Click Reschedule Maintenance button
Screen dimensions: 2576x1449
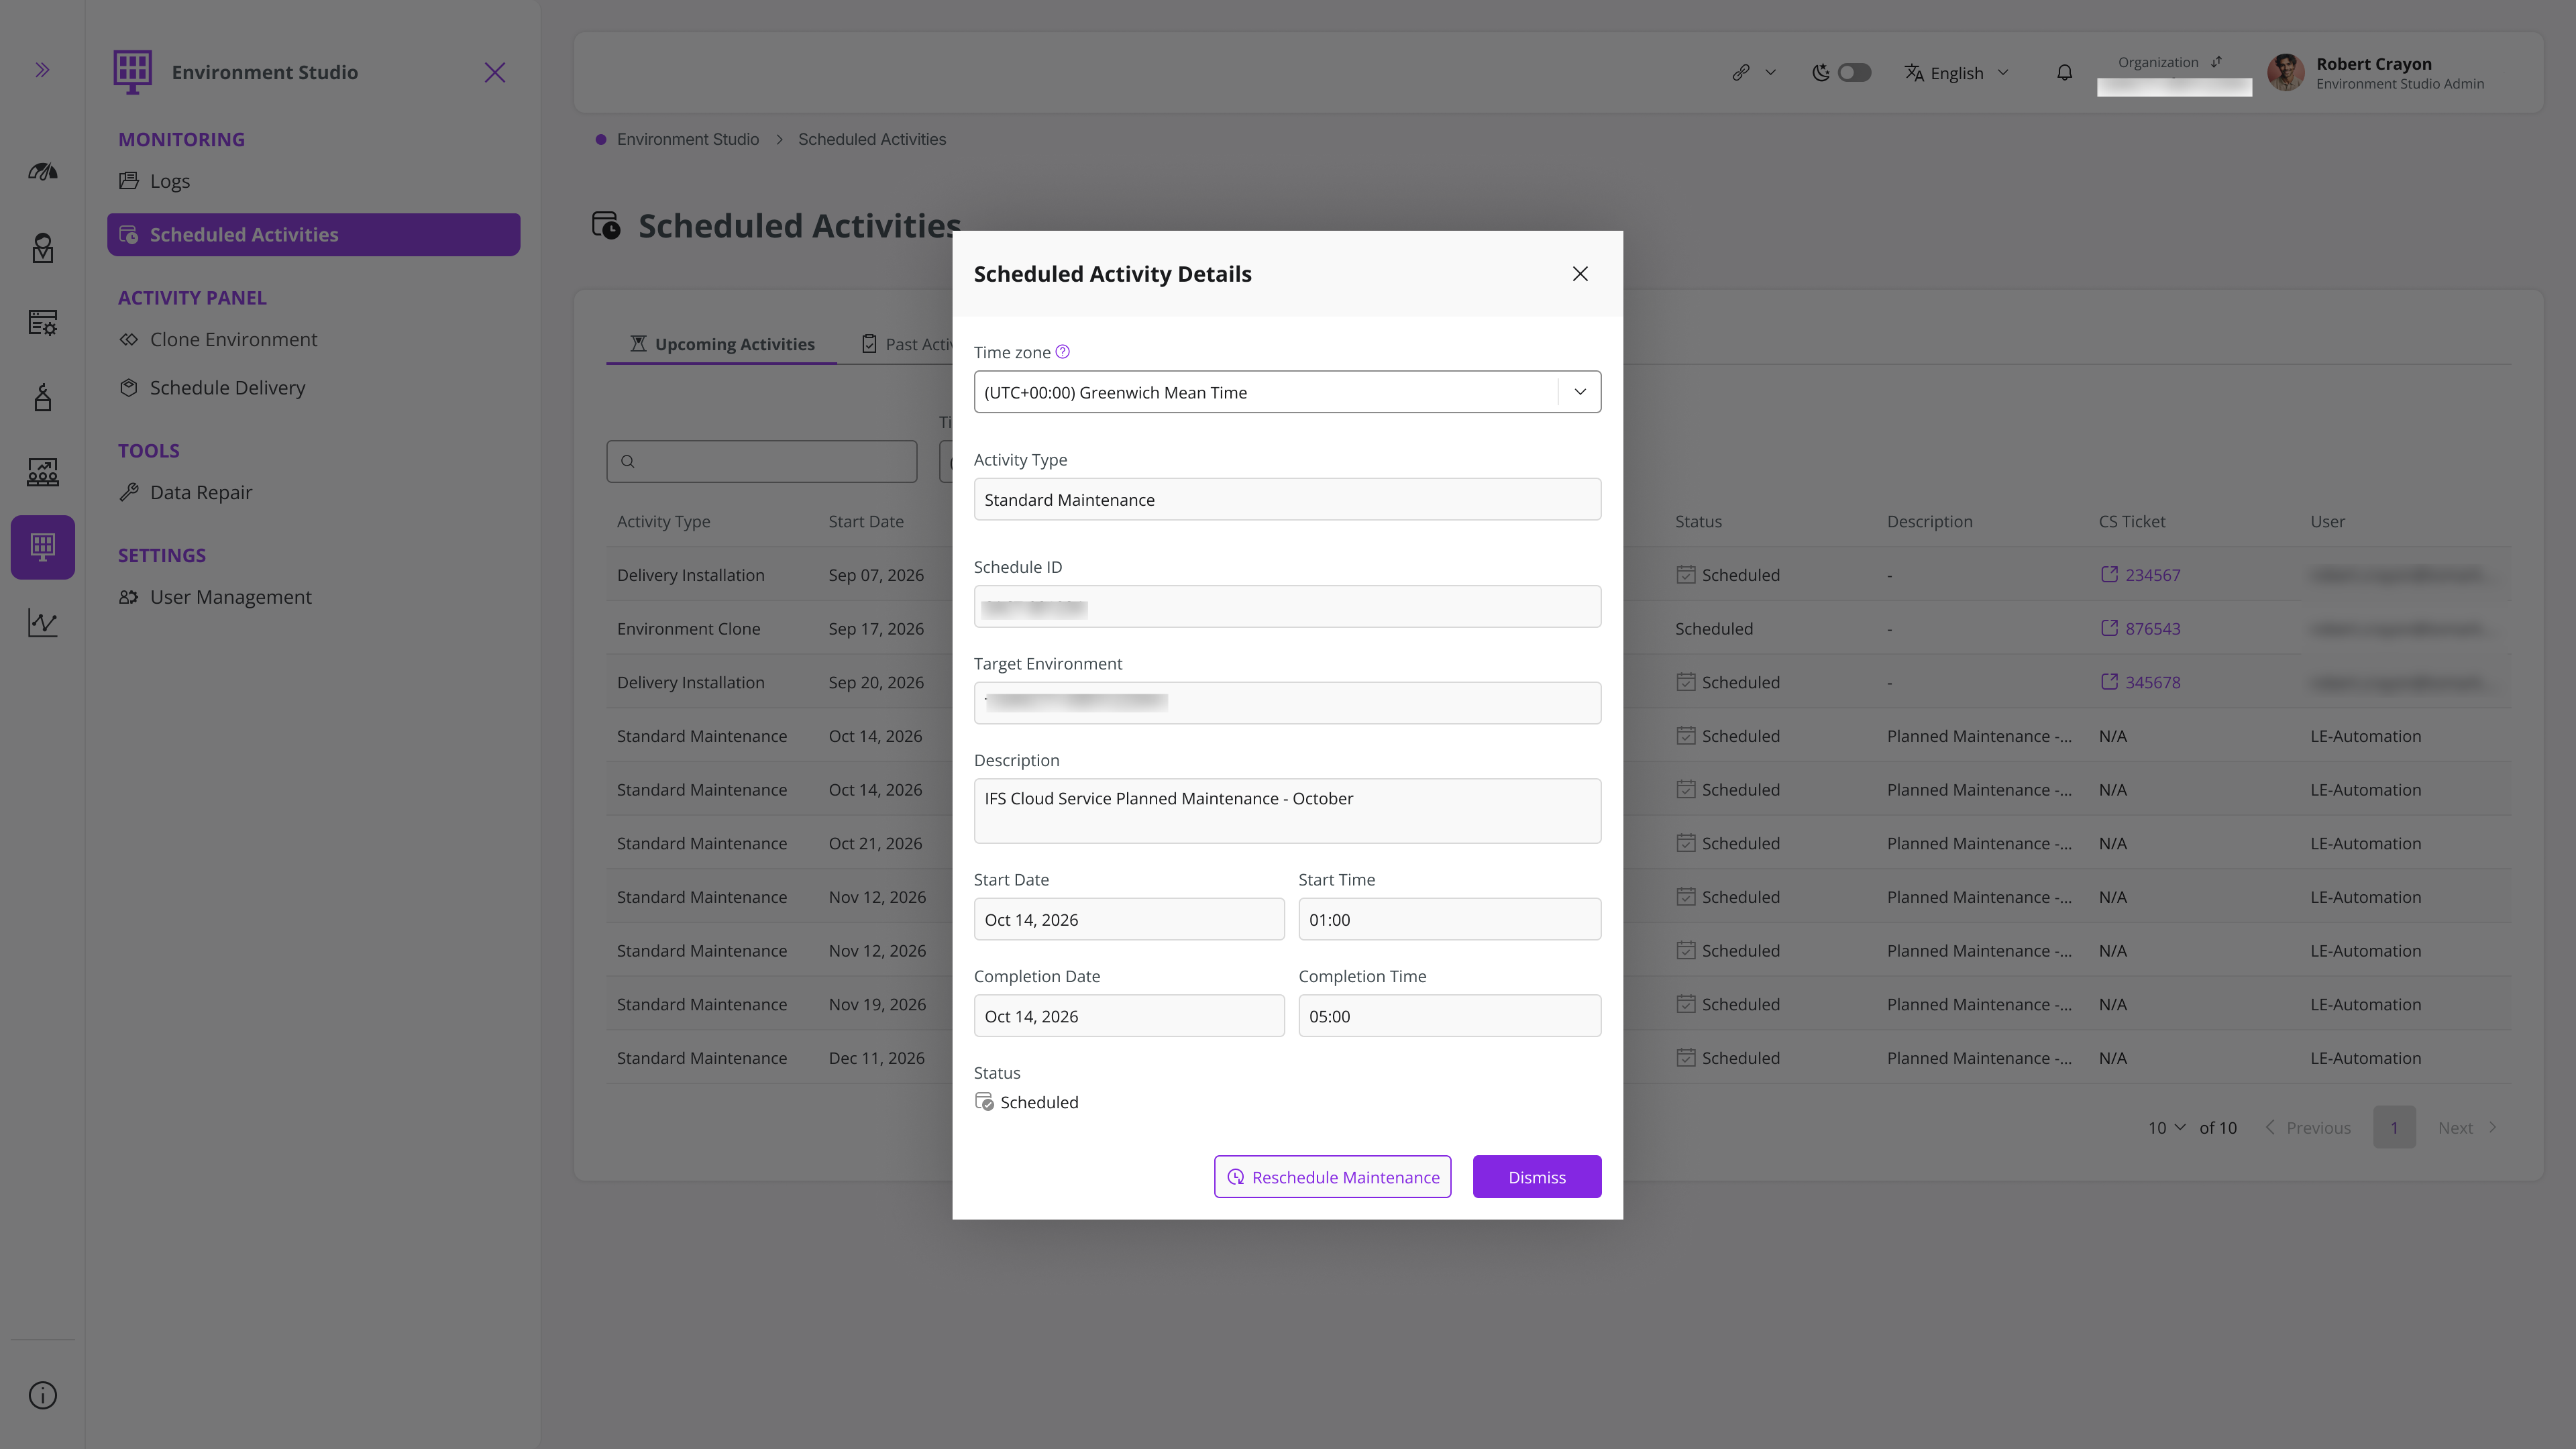pos(1333,1177)
